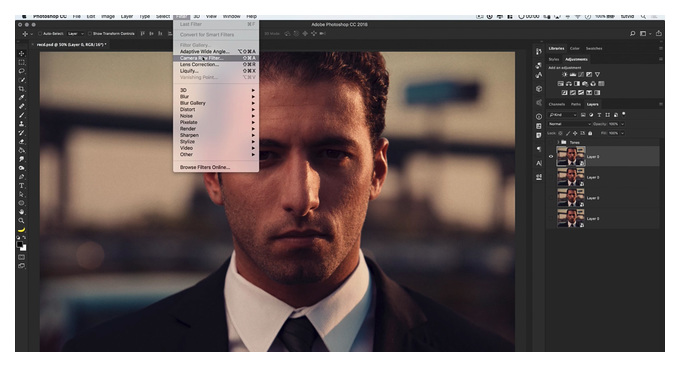The height and width of the screenshot is (367, 680).
Task: Toggle lock all padlock icon
Action: pyautogui.click(x=590, y=133)
